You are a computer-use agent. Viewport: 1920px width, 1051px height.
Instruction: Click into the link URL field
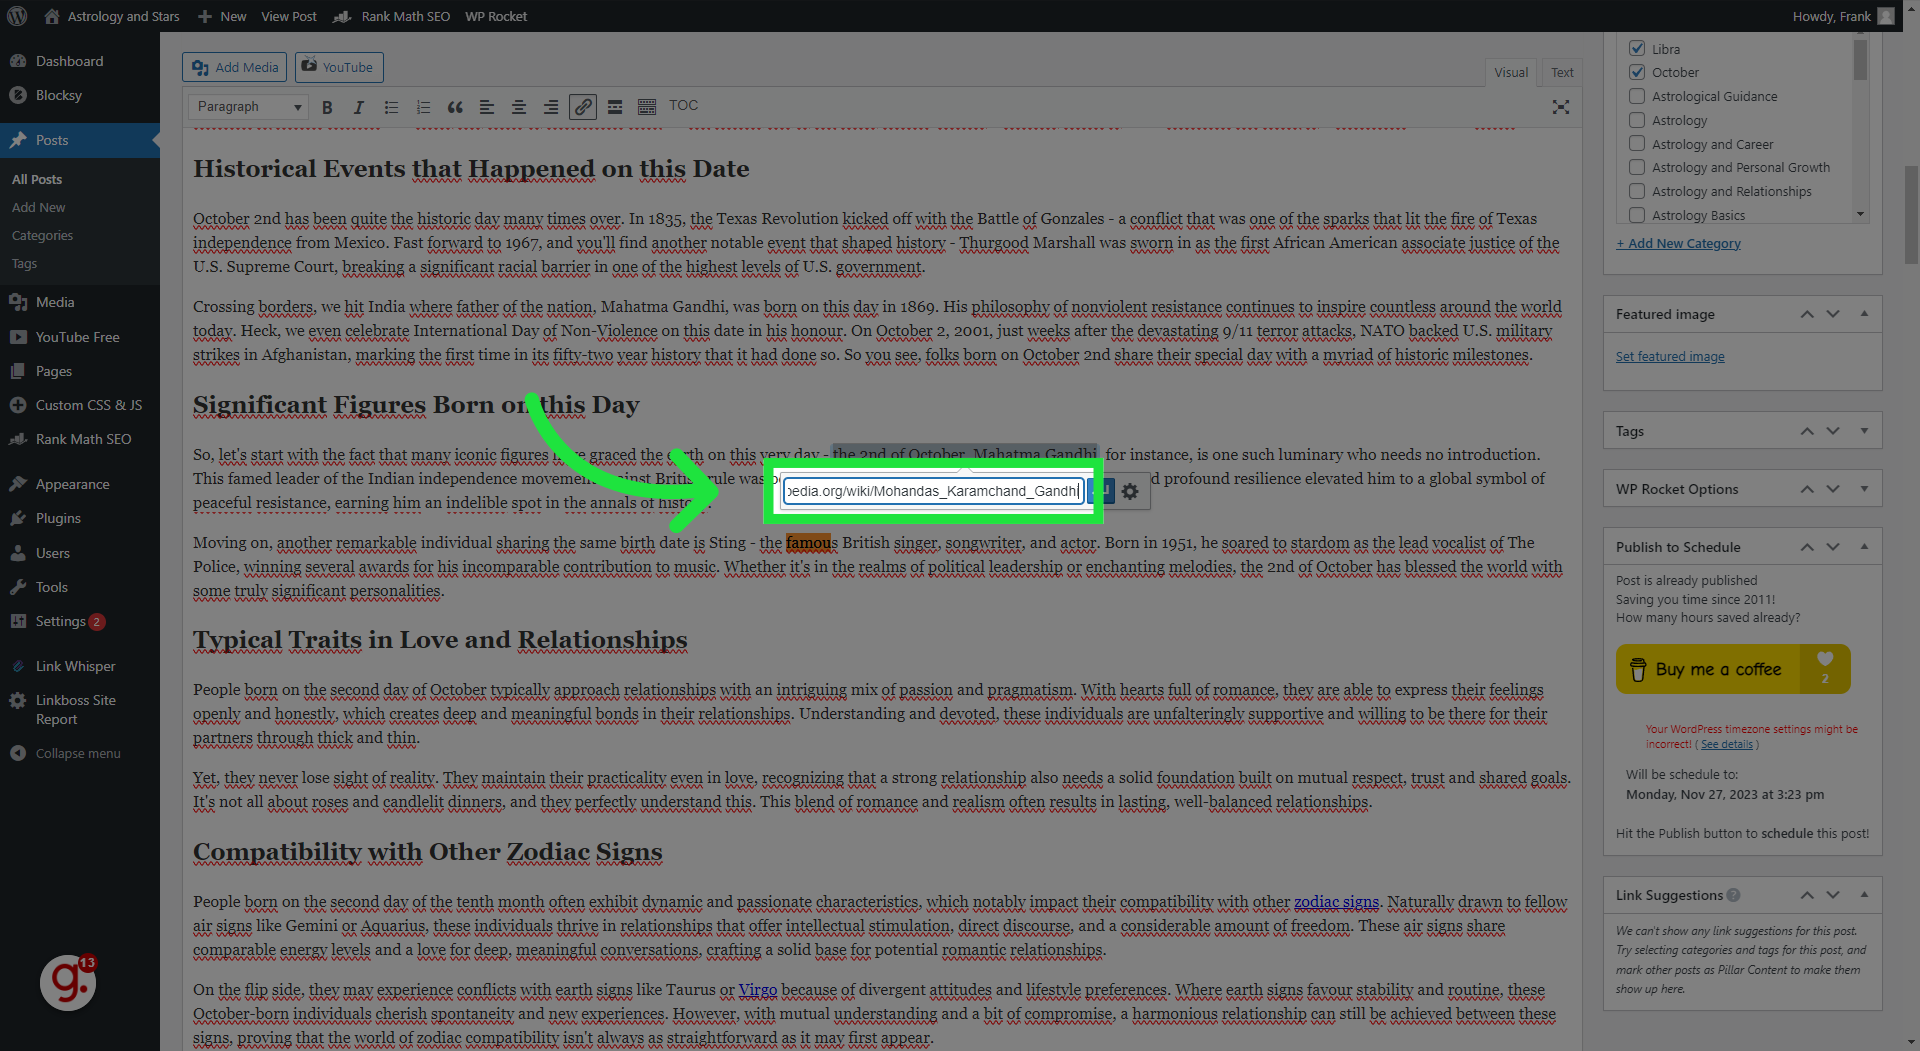click(x=933, y=491)
